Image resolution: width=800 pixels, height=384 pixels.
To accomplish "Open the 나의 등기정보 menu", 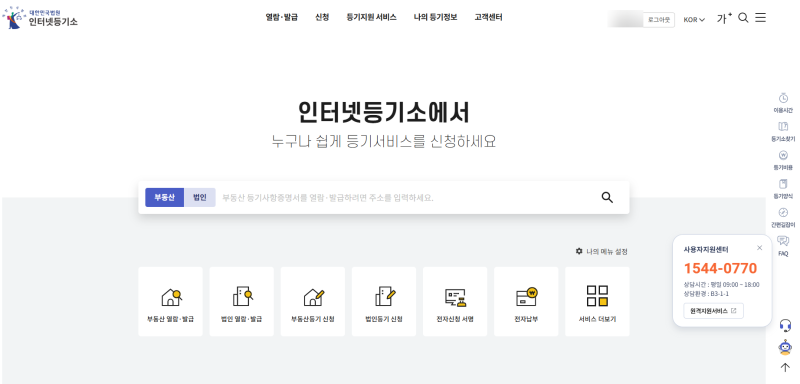I will pos(435,17).
